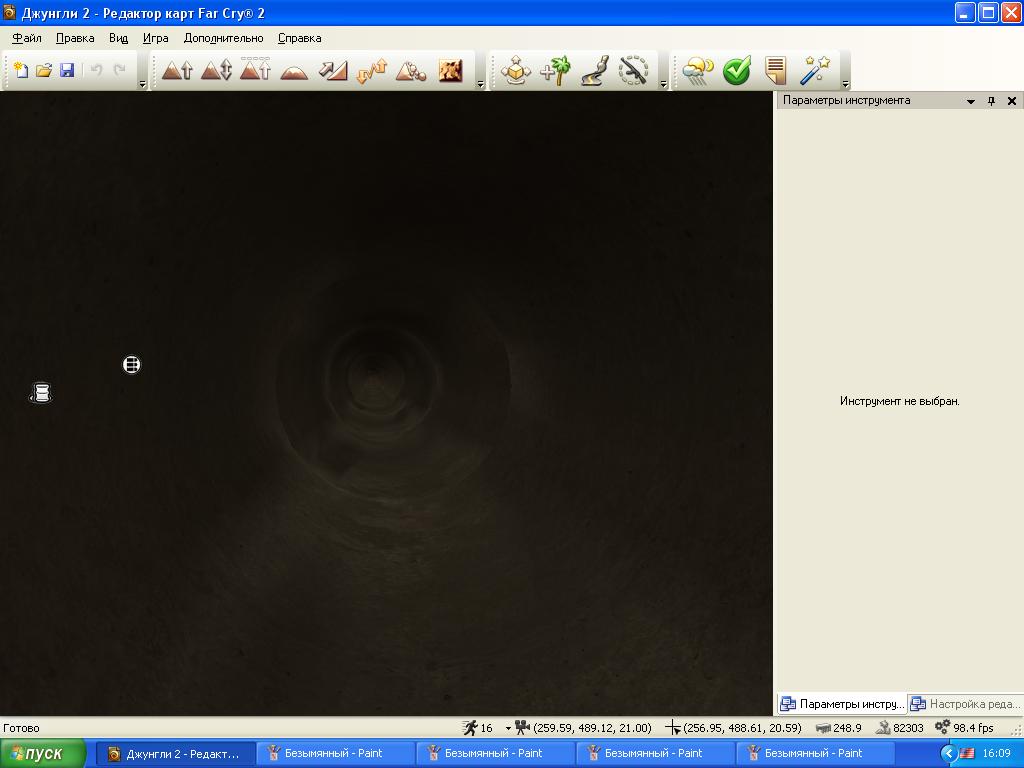The height and width of the screenshot is (768, 1024).
Task: Open the Вид menu
Action: point(118,38)
